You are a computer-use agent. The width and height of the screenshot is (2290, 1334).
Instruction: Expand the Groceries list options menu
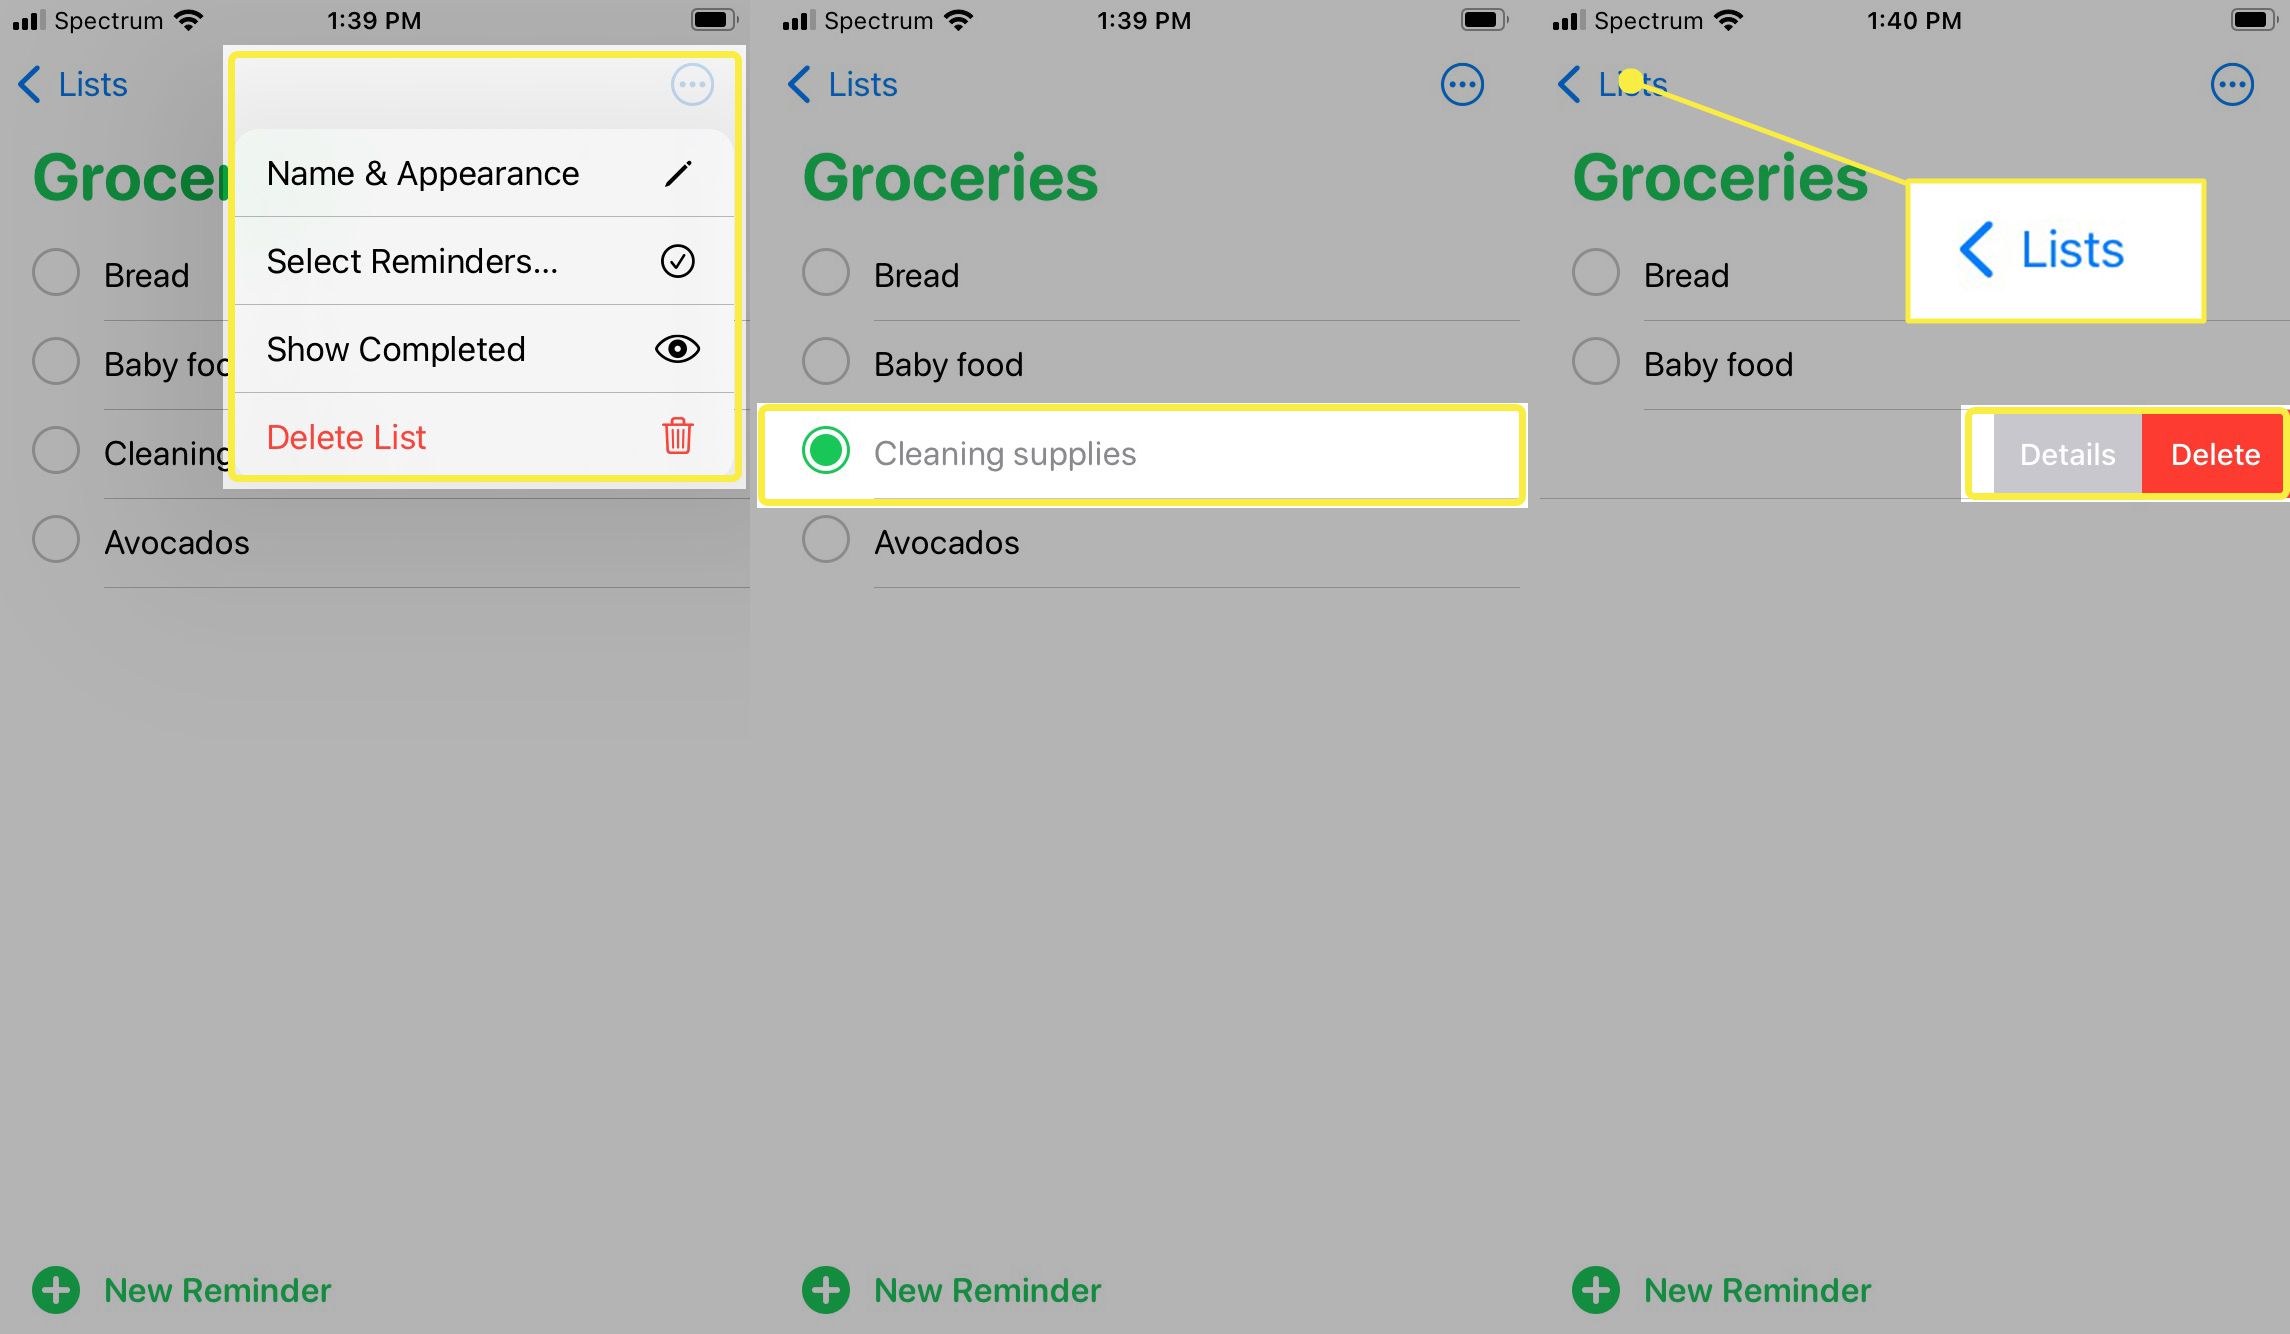694,84
